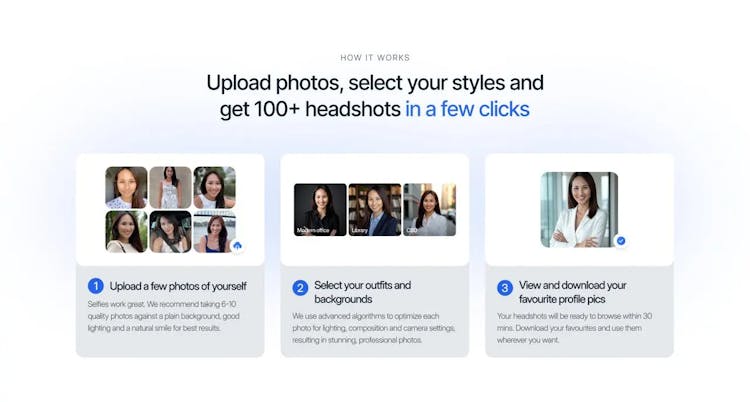
Task: Click the "Selfies work great" description text
Action: 164,316
